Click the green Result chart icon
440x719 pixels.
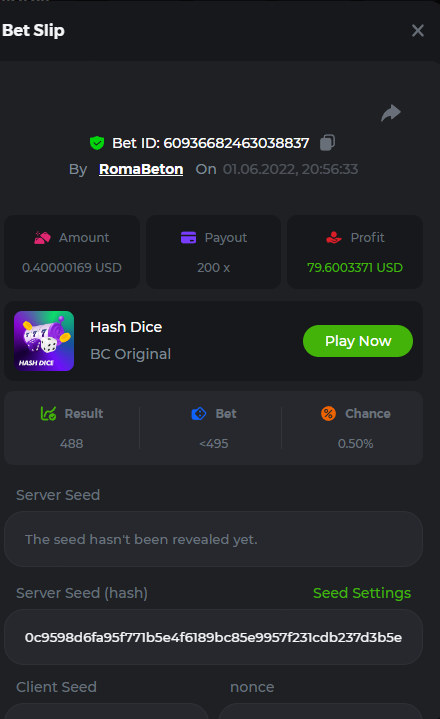tap(48, 414)
